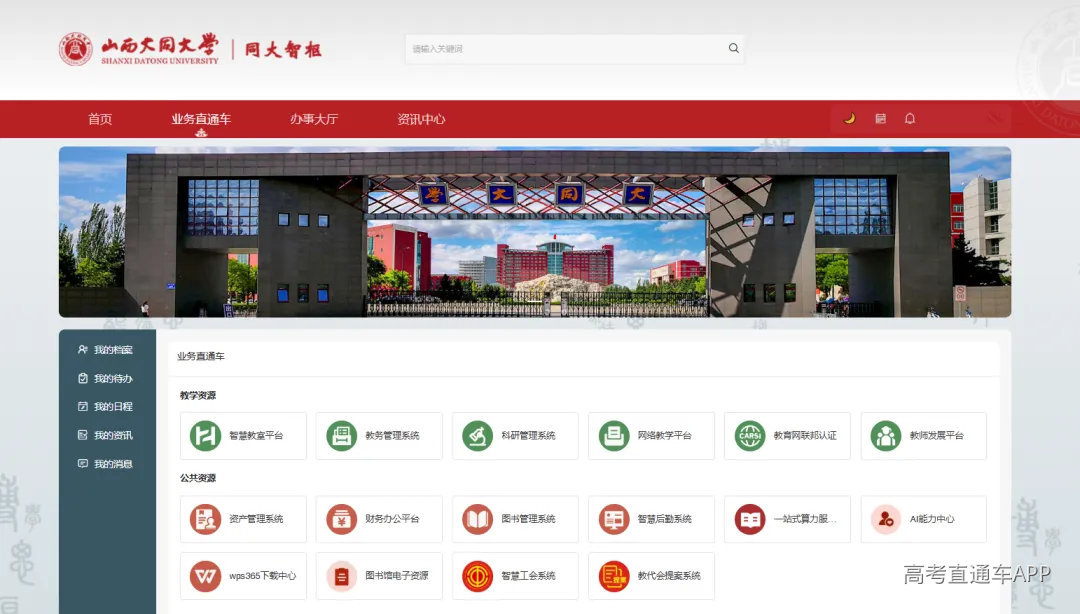Image resolution: width=1080 pixels, height=614 pixels.
Task: Click the 公共资源 section heading
Action: coord(198,478)
